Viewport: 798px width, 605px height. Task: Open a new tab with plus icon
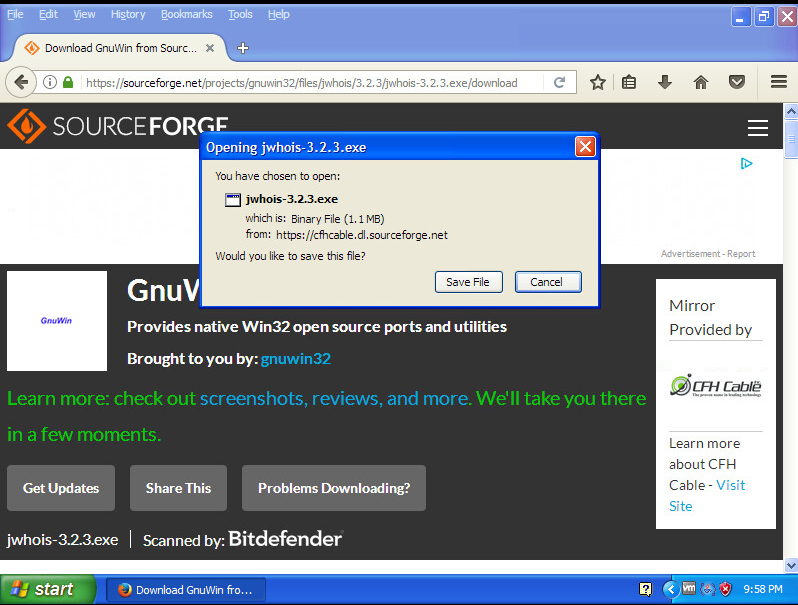[x=243, y=48]
